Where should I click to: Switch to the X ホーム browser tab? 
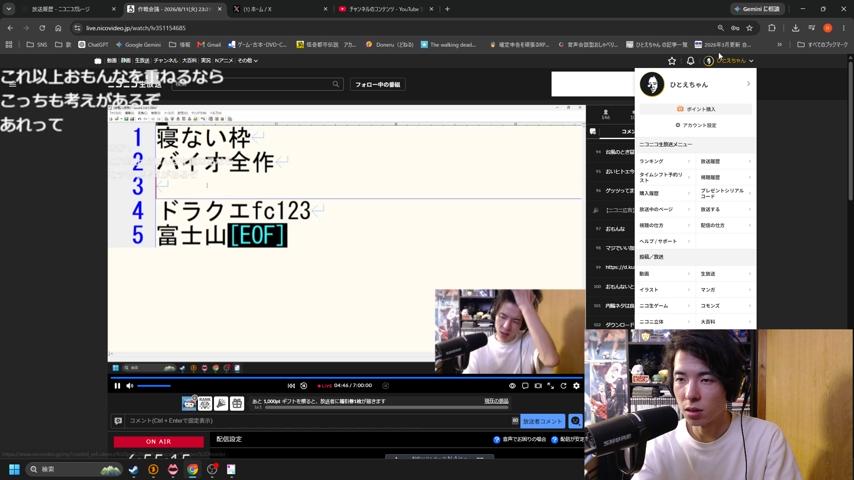[279, 9]
